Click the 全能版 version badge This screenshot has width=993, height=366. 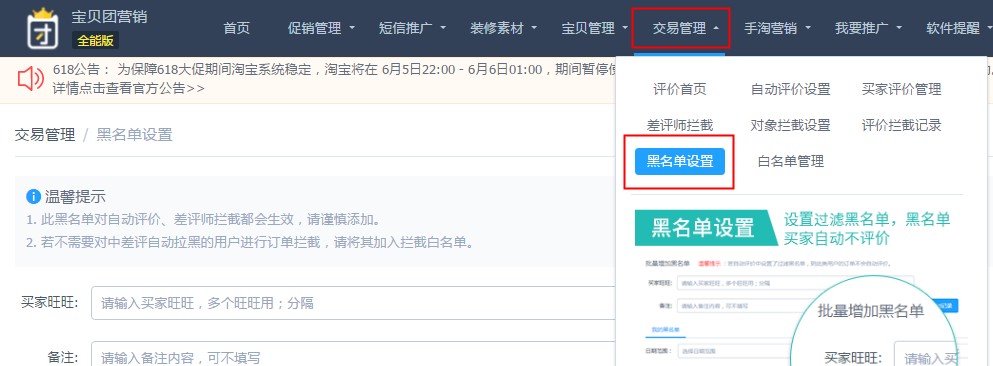tap(95, 41)
